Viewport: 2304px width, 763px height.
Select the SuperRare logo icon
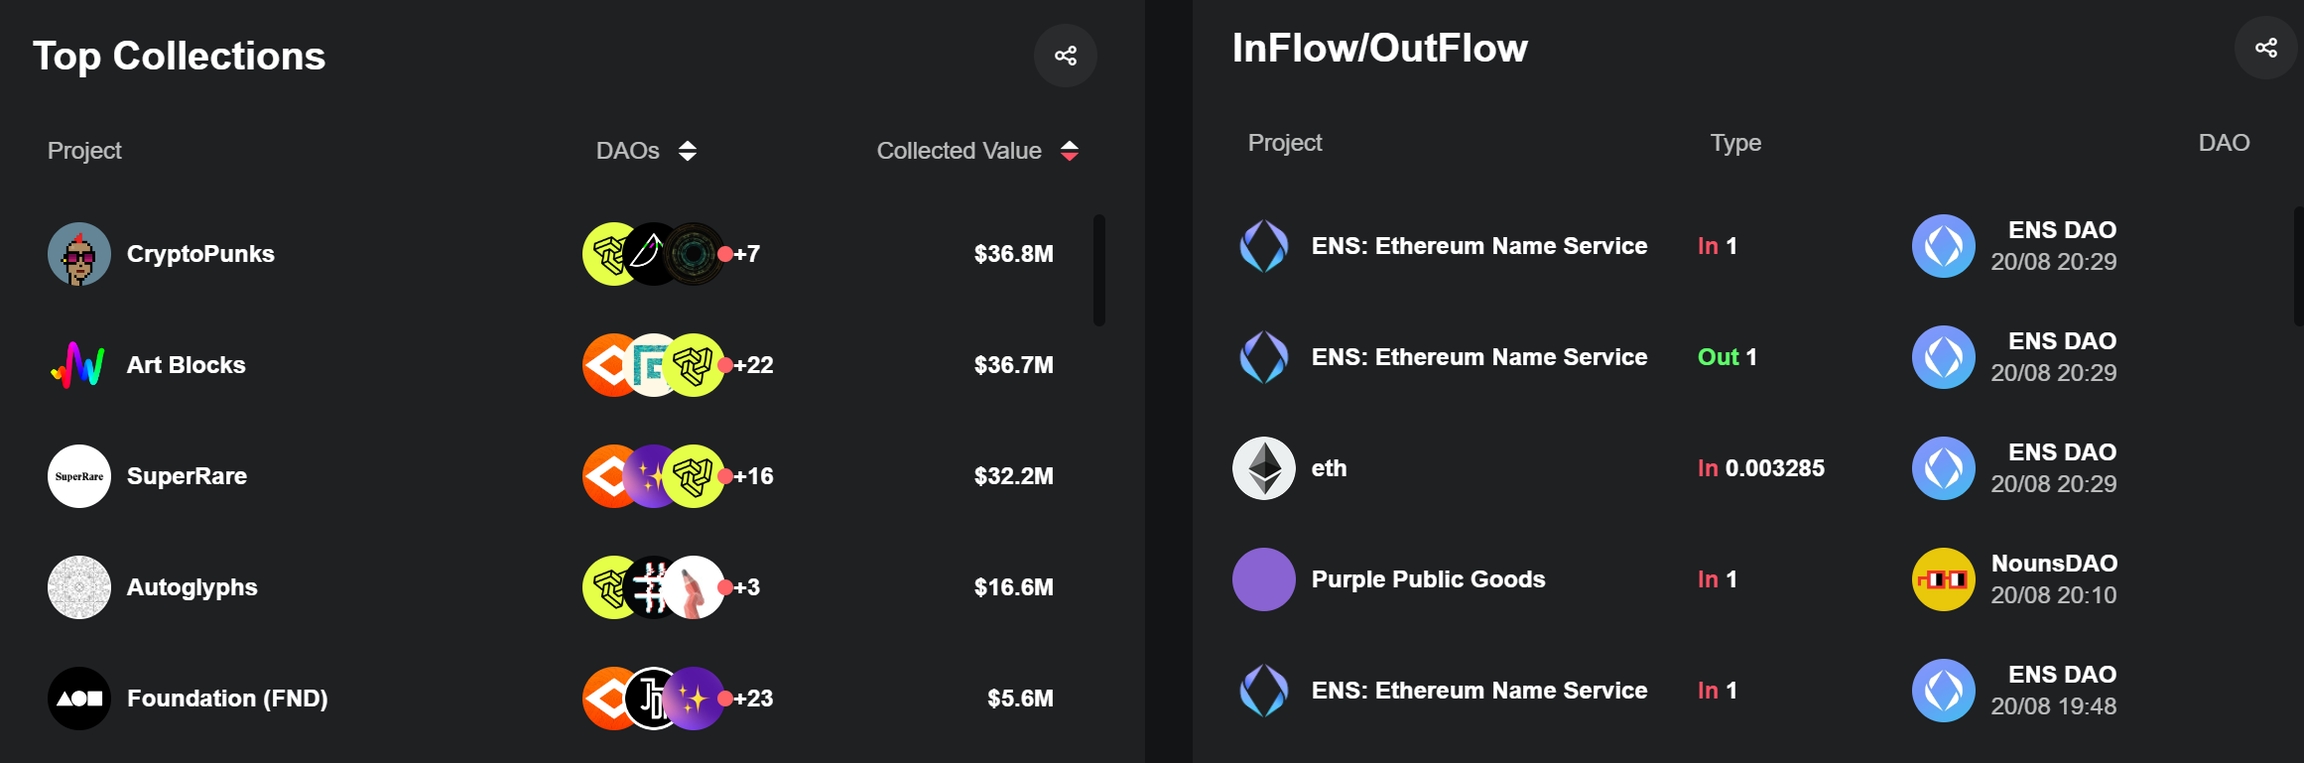click(79, 476)
